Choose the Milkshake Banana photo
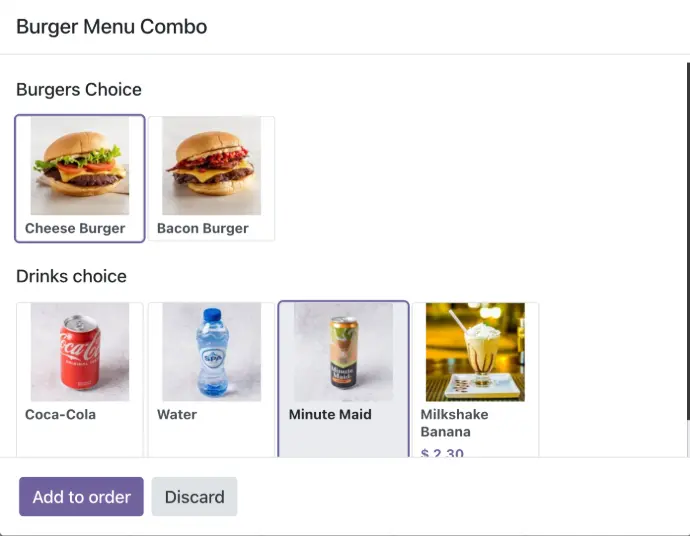This screenshot has width=690, height=536. tap(475, 352)
